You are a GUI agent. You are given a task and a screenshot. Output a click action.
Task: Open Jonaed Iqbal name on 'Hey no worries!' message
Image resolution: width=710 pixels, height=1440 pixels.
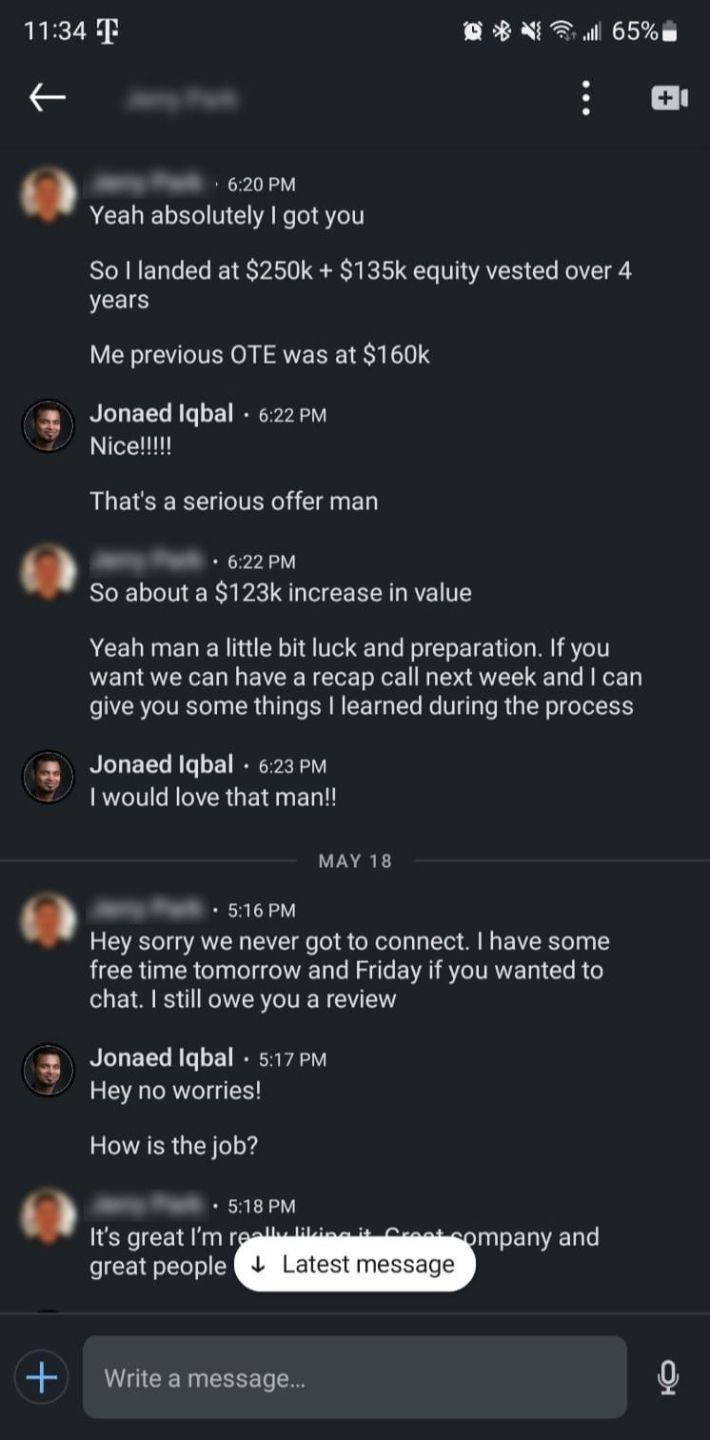[x=161, y=1058]
